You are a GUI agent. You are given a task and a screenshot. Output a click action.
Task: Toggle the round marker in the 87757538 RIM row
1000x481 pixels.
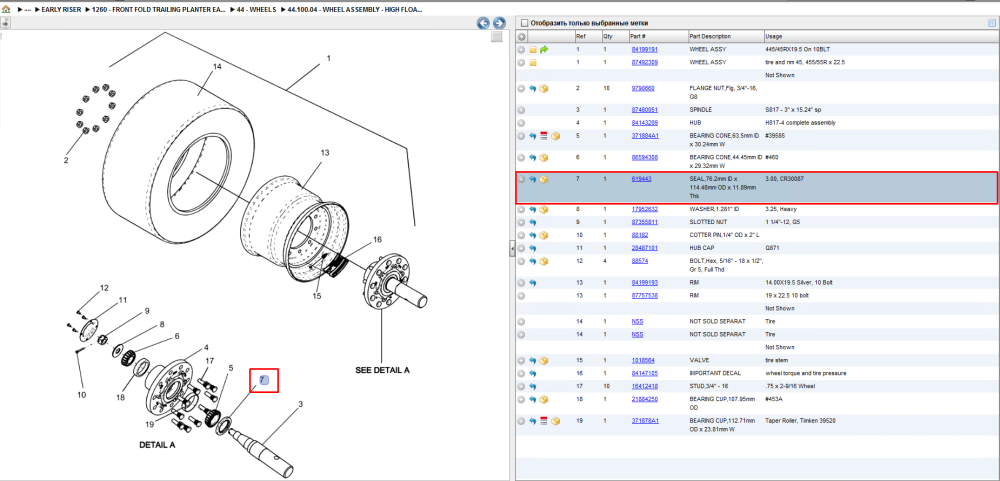point(522,295)
